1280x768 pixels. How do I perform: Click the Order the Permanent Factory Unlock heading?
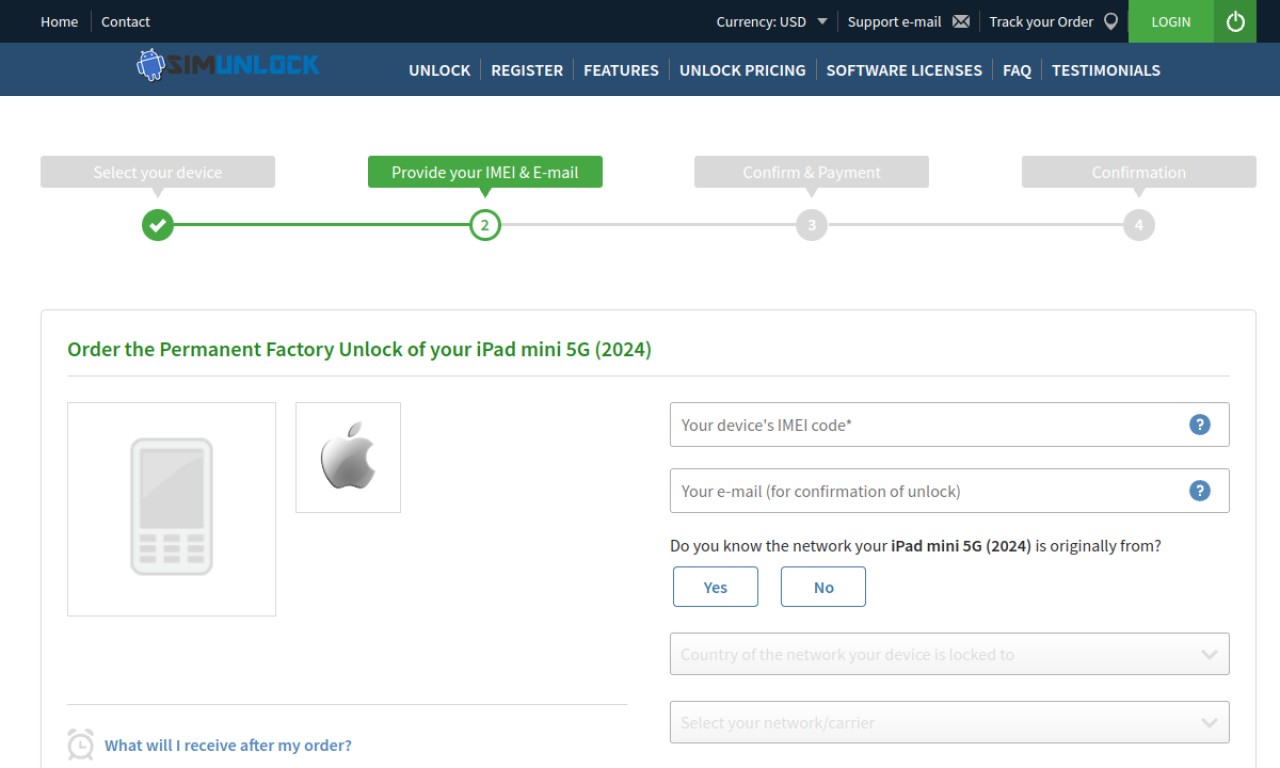(359, 349)
